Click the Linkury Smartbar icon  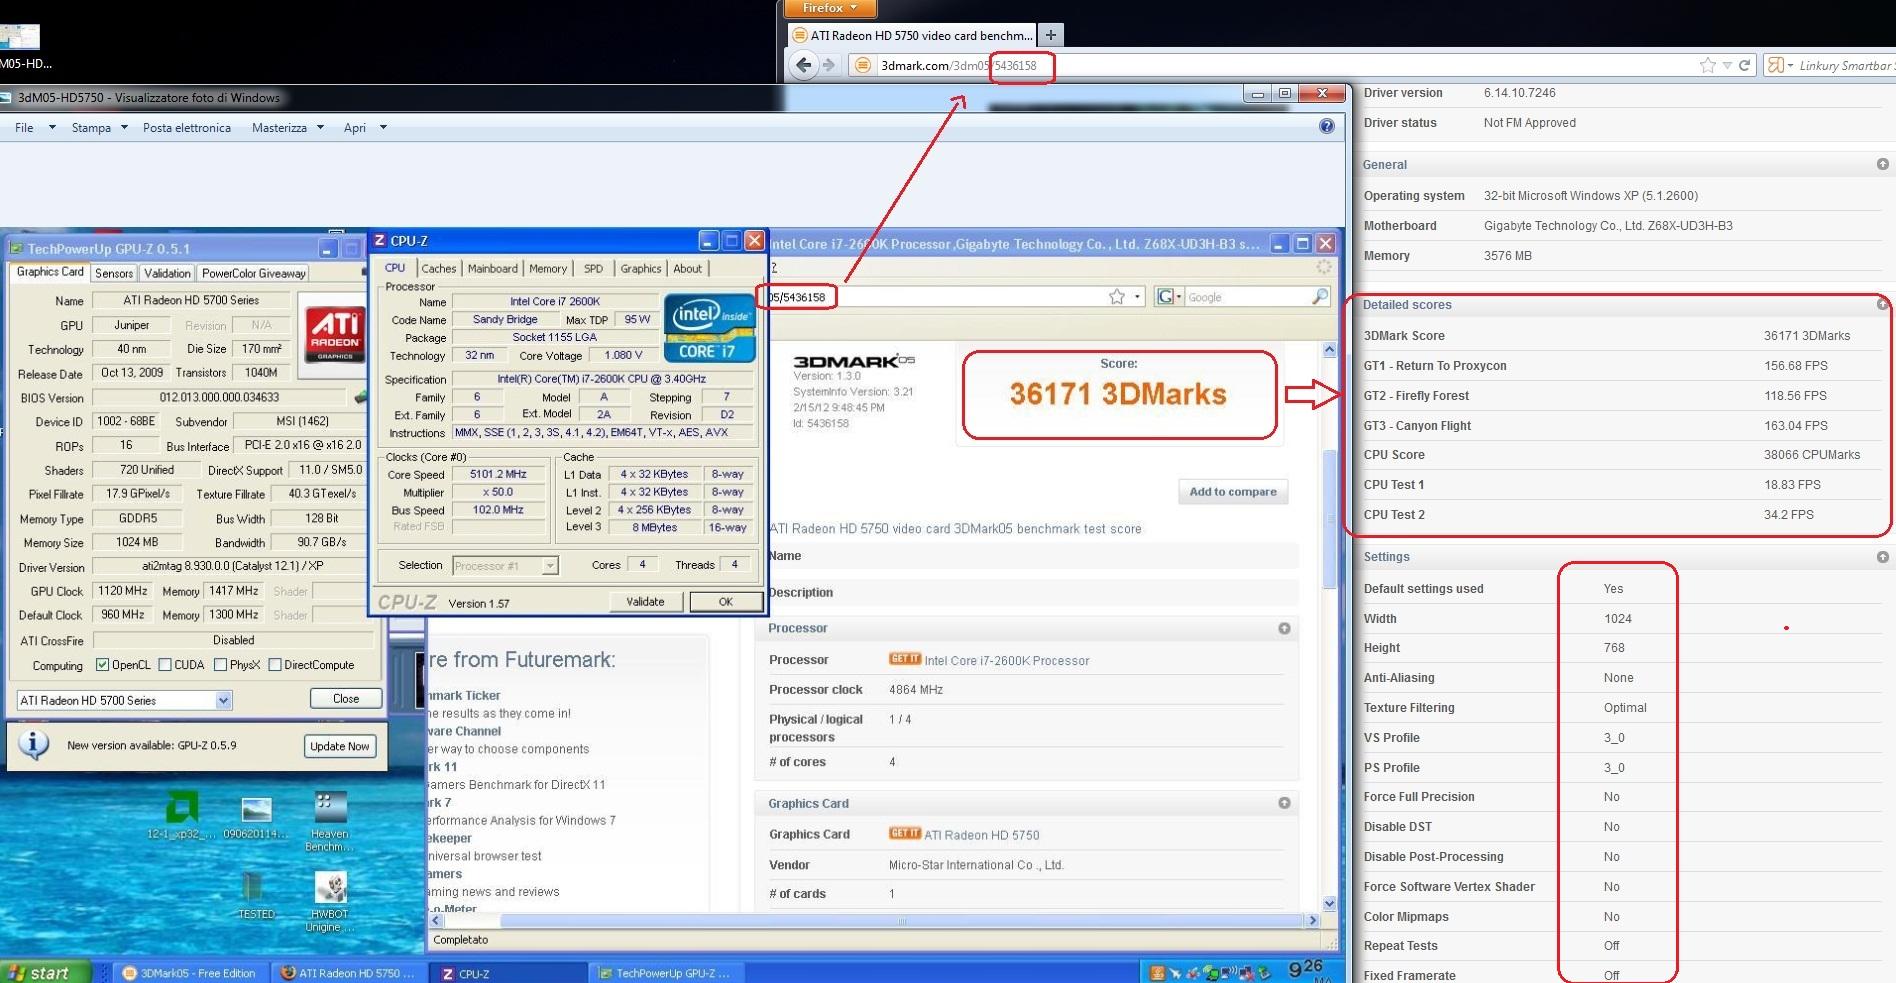click(1776, 65)
